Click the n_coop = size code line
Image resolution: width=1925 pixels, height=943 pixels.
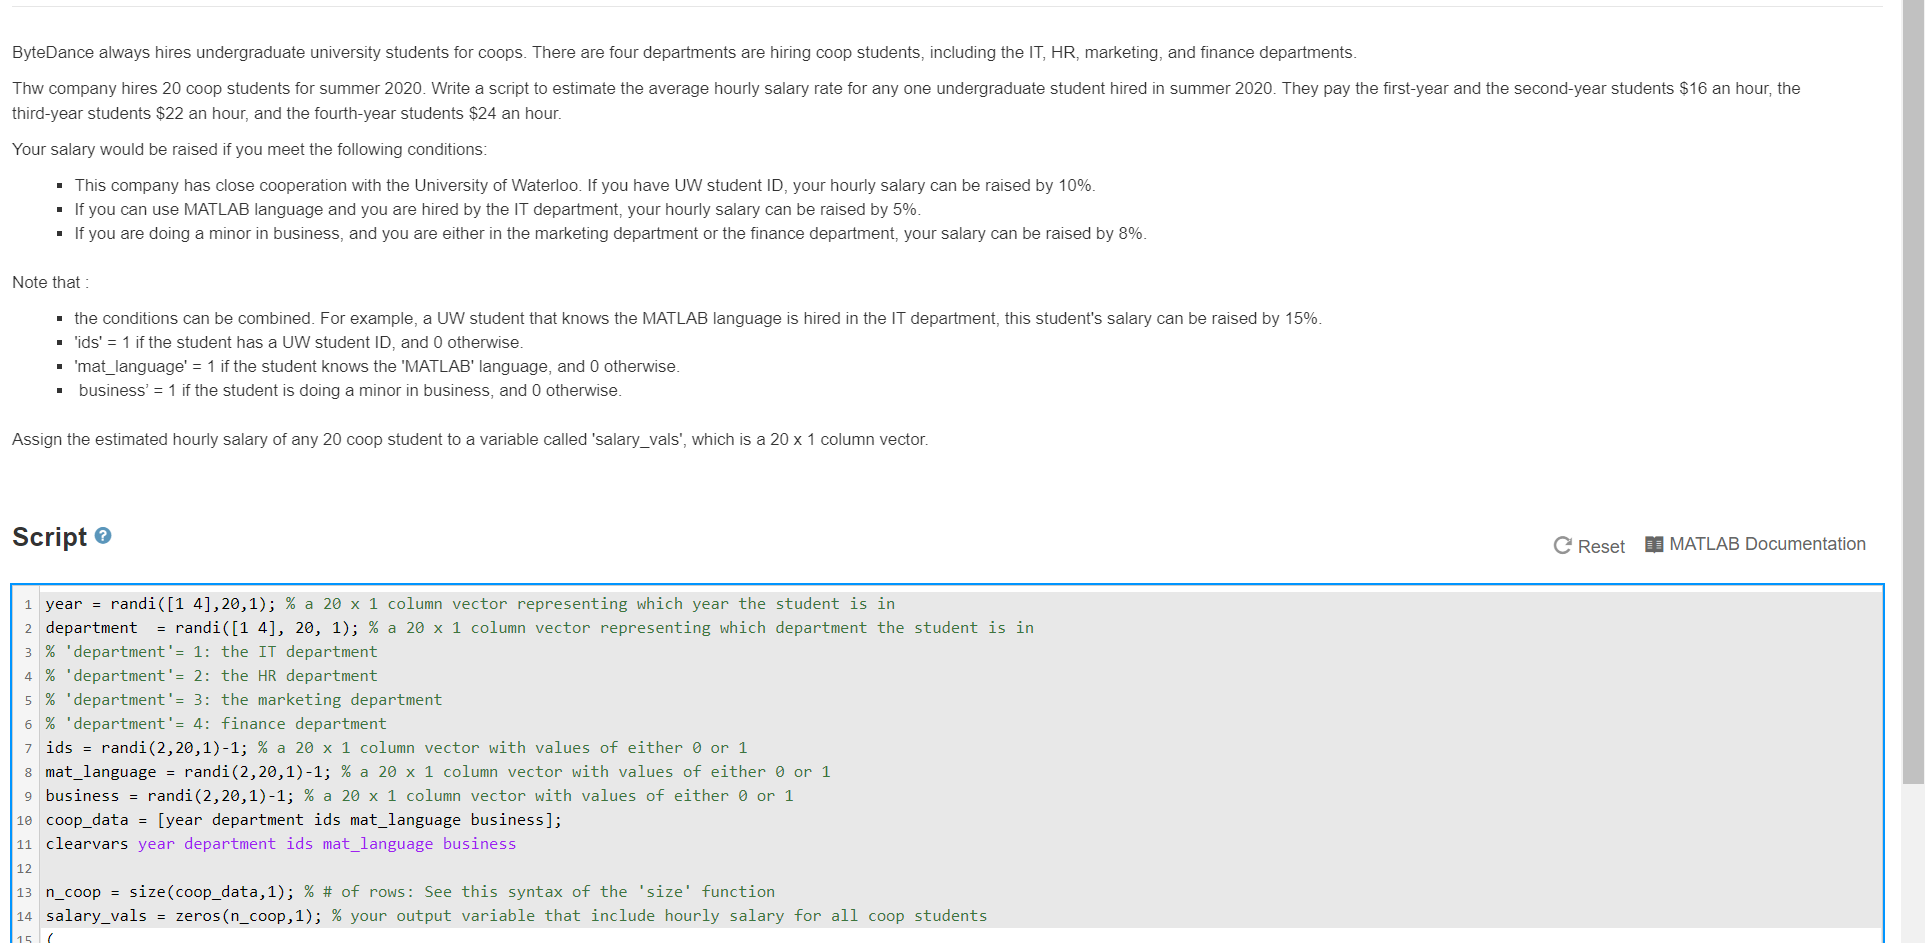tap(410, 892)
